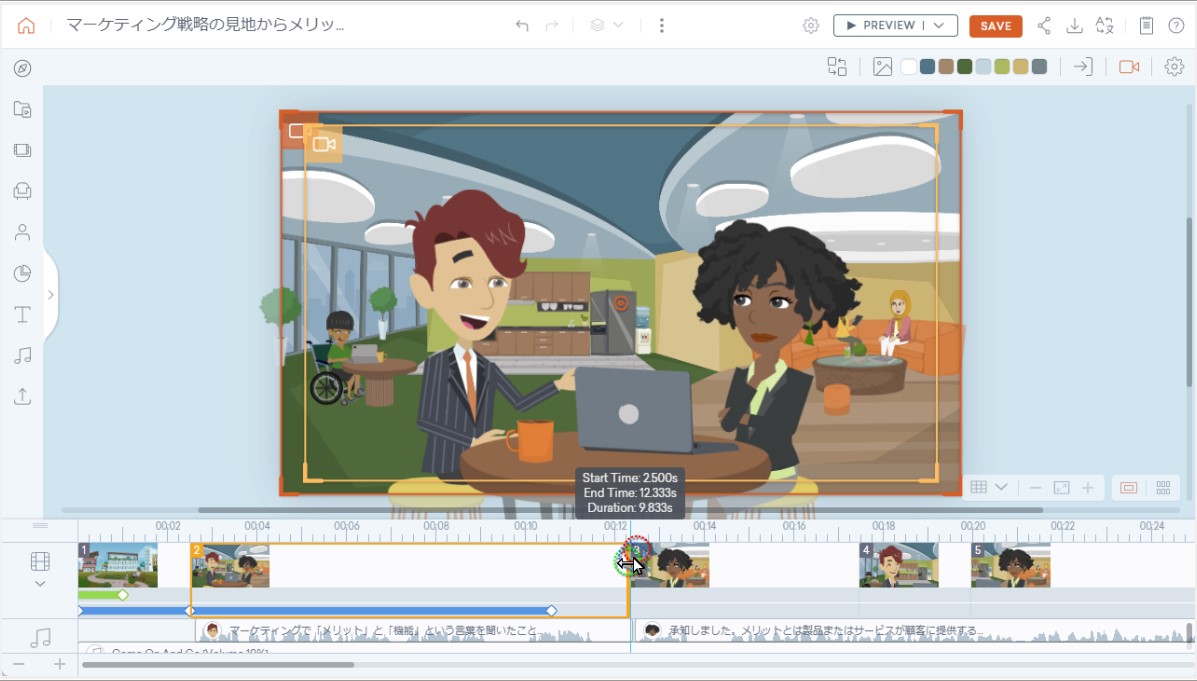
Task: Select the dark green color swatch
Action: coord(964,67)
